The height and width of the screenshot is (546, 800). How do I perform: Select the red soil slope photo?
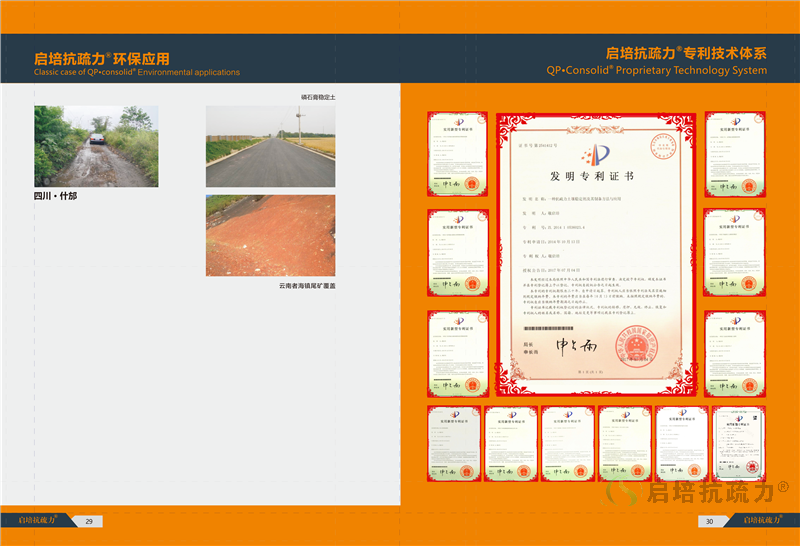click(x=270, y=236)
